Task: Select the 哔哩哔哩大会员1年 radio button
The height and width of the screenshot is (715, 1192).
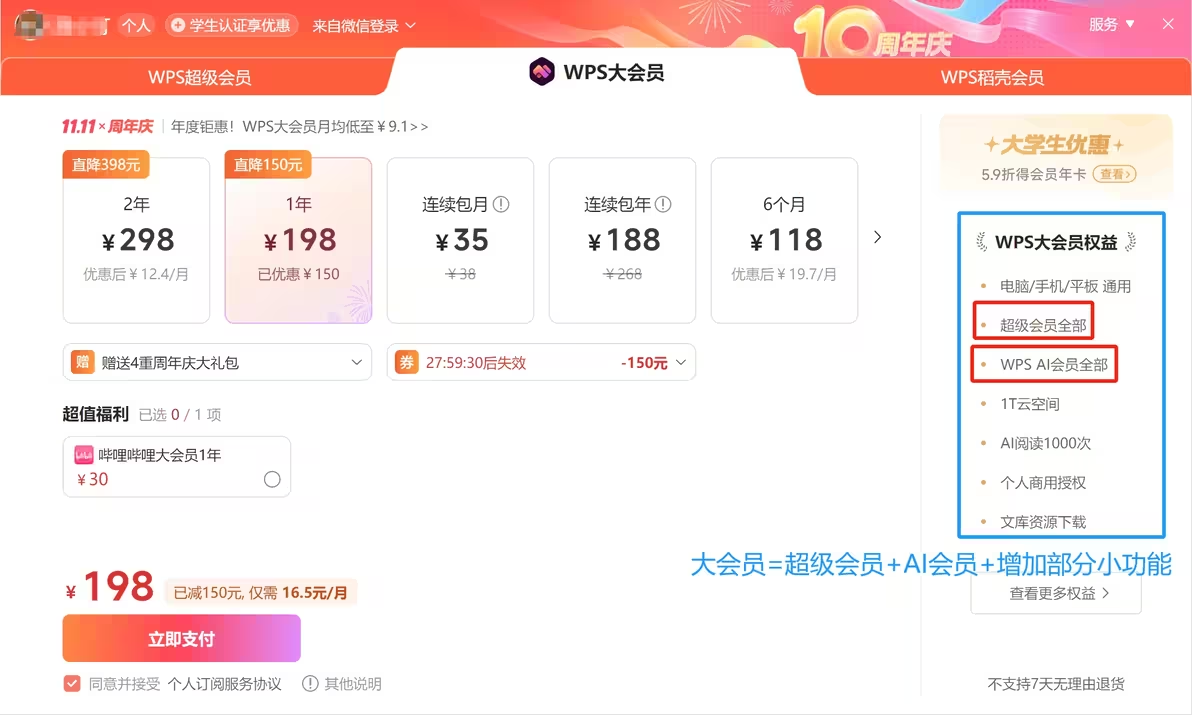Action: coord(272,479)
